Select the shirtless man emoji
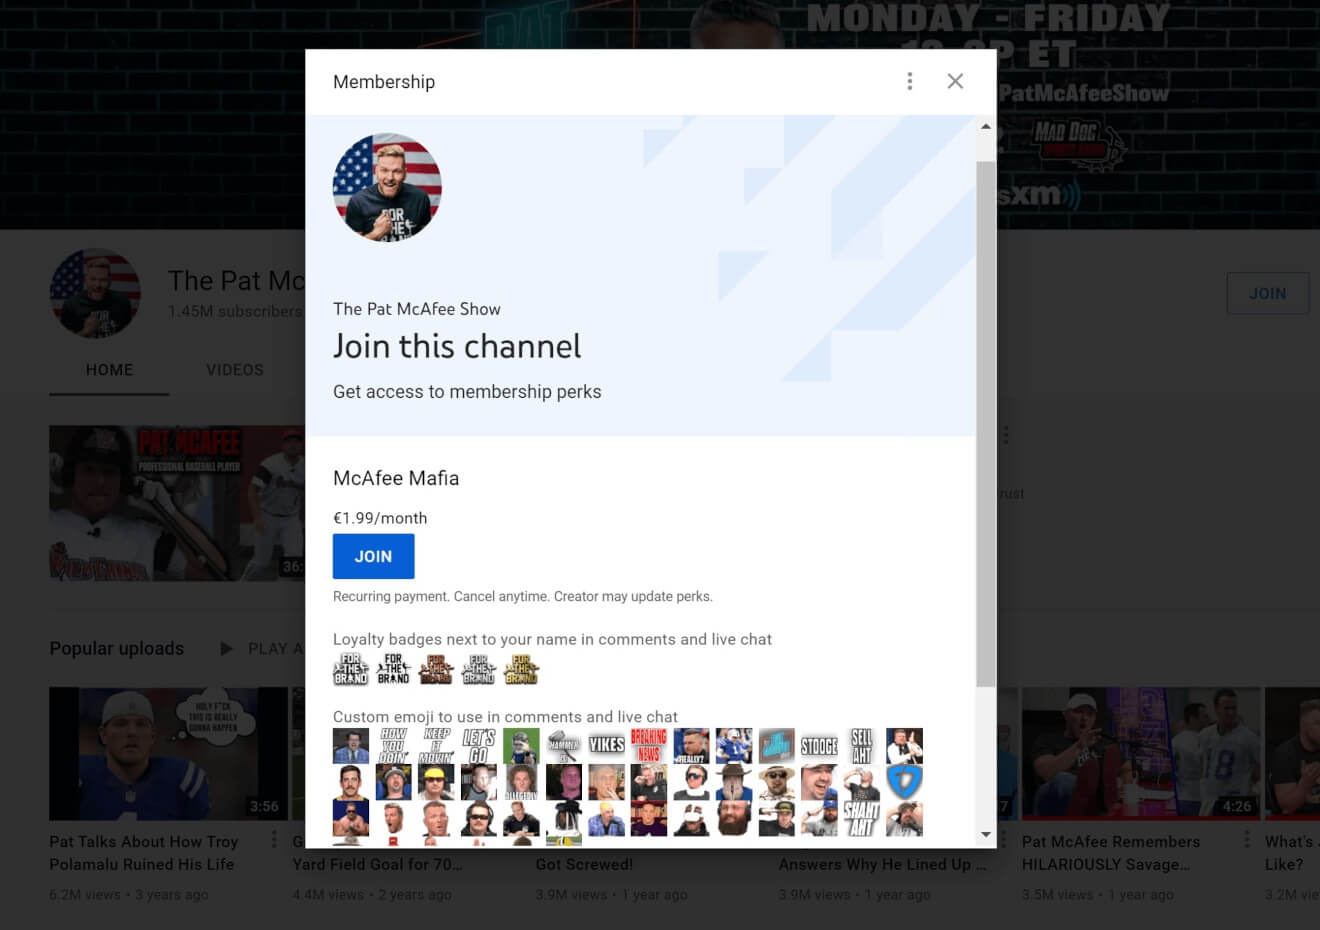 (x=351, y=818)
